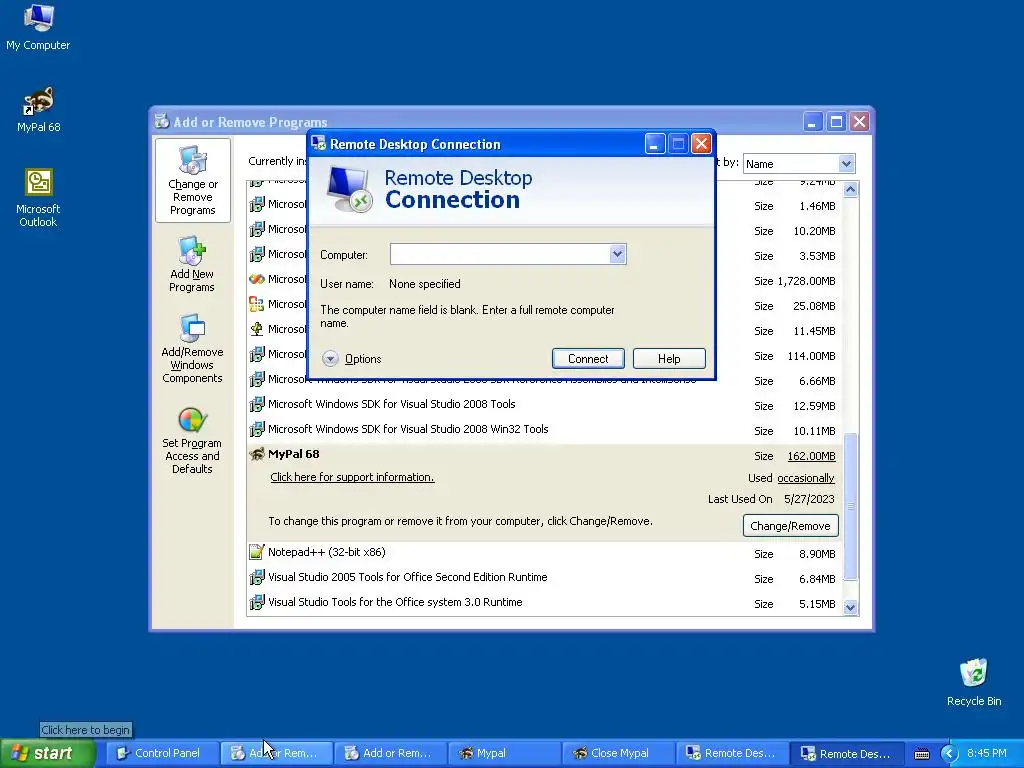Select Microsoft Windows SDK 2008 Tools entry
Image resolution: width=1024 pixels, height=768 pixels.
[x=544, y=405]
